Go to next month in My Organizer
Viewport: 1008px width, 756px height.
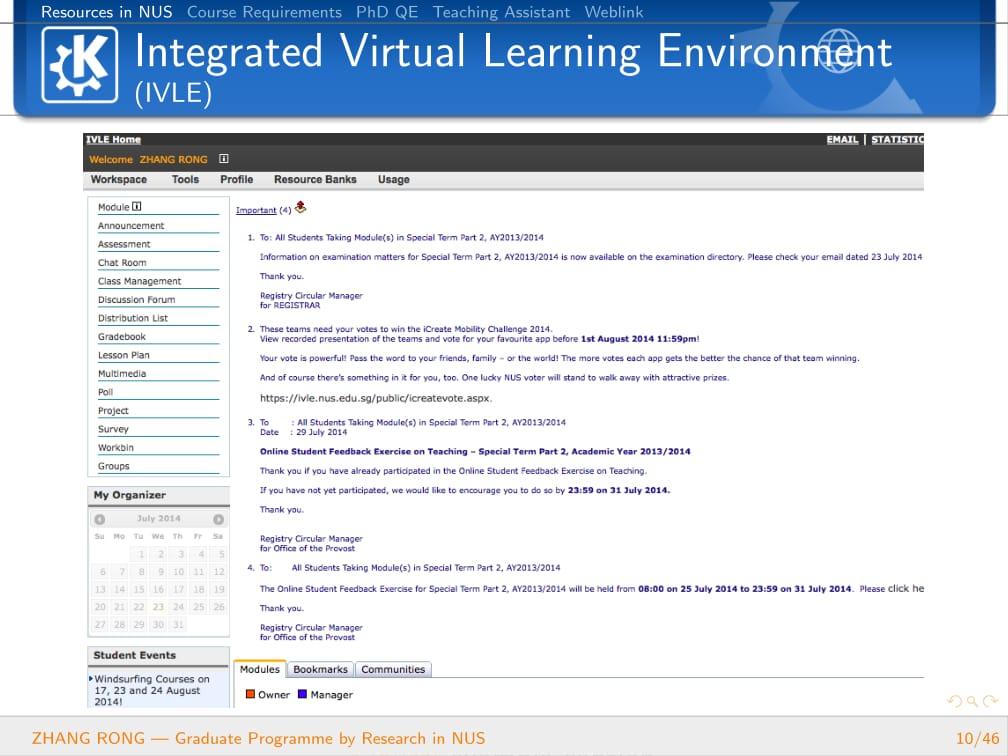[x=219, y=519]
